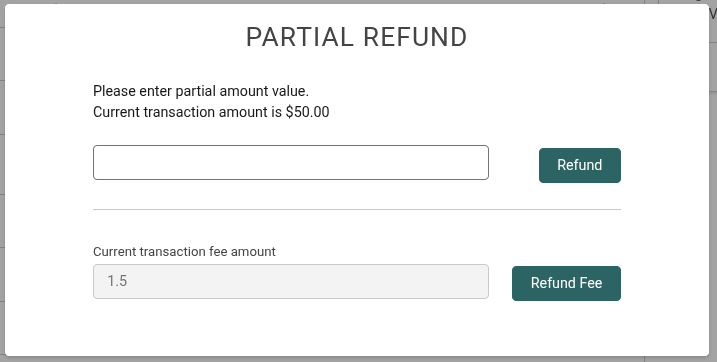Viewport: 717px width, 362px height.
Task: Click the Refund button
Action: pos(579,165)
